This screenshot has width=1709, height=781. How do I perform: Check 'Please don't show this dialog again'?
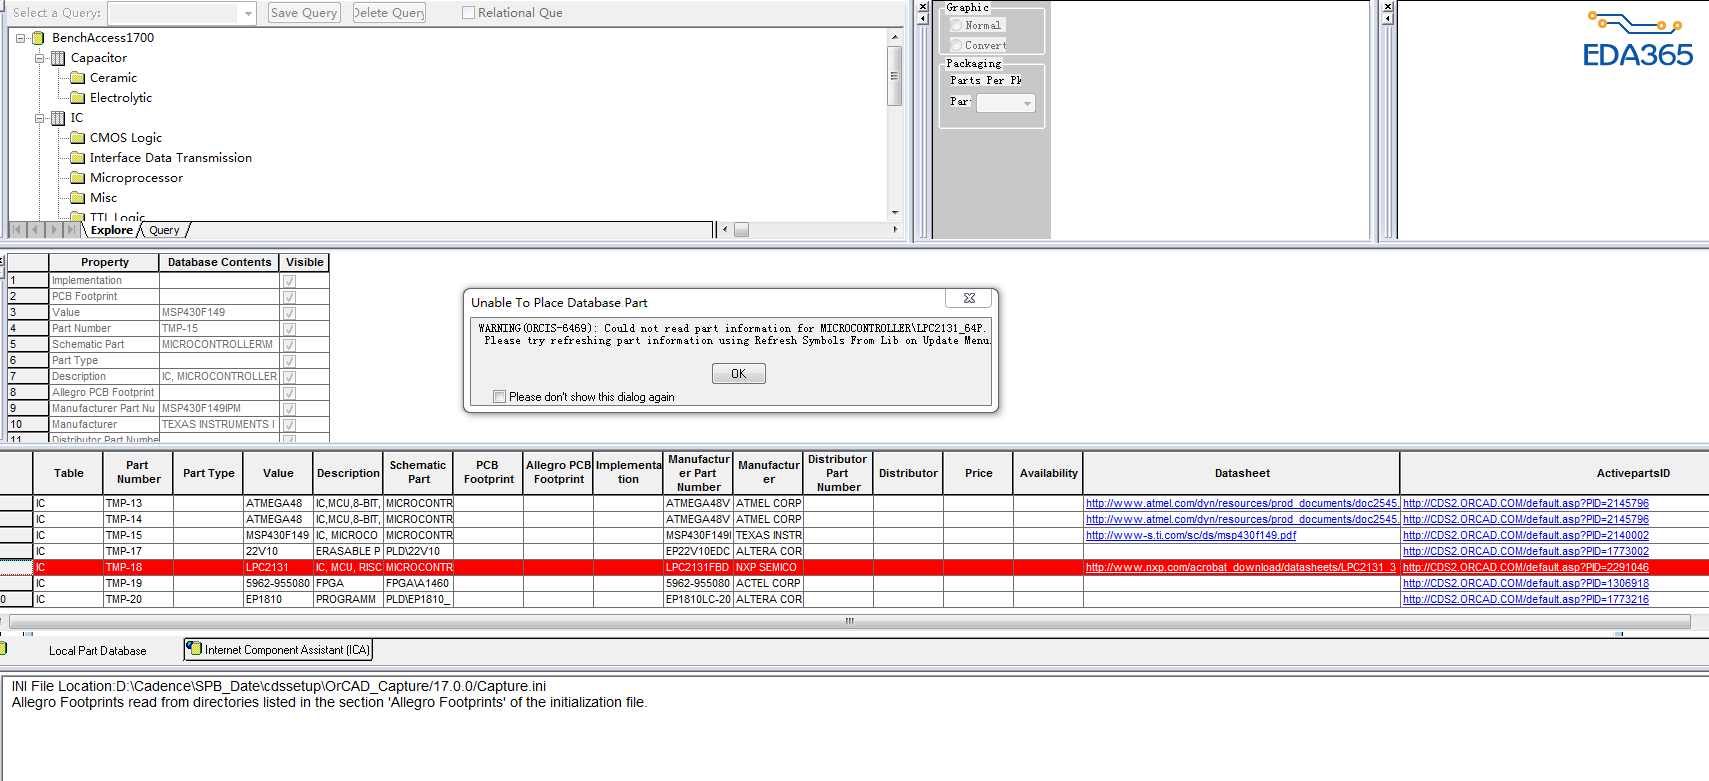(x=499, y=397)
